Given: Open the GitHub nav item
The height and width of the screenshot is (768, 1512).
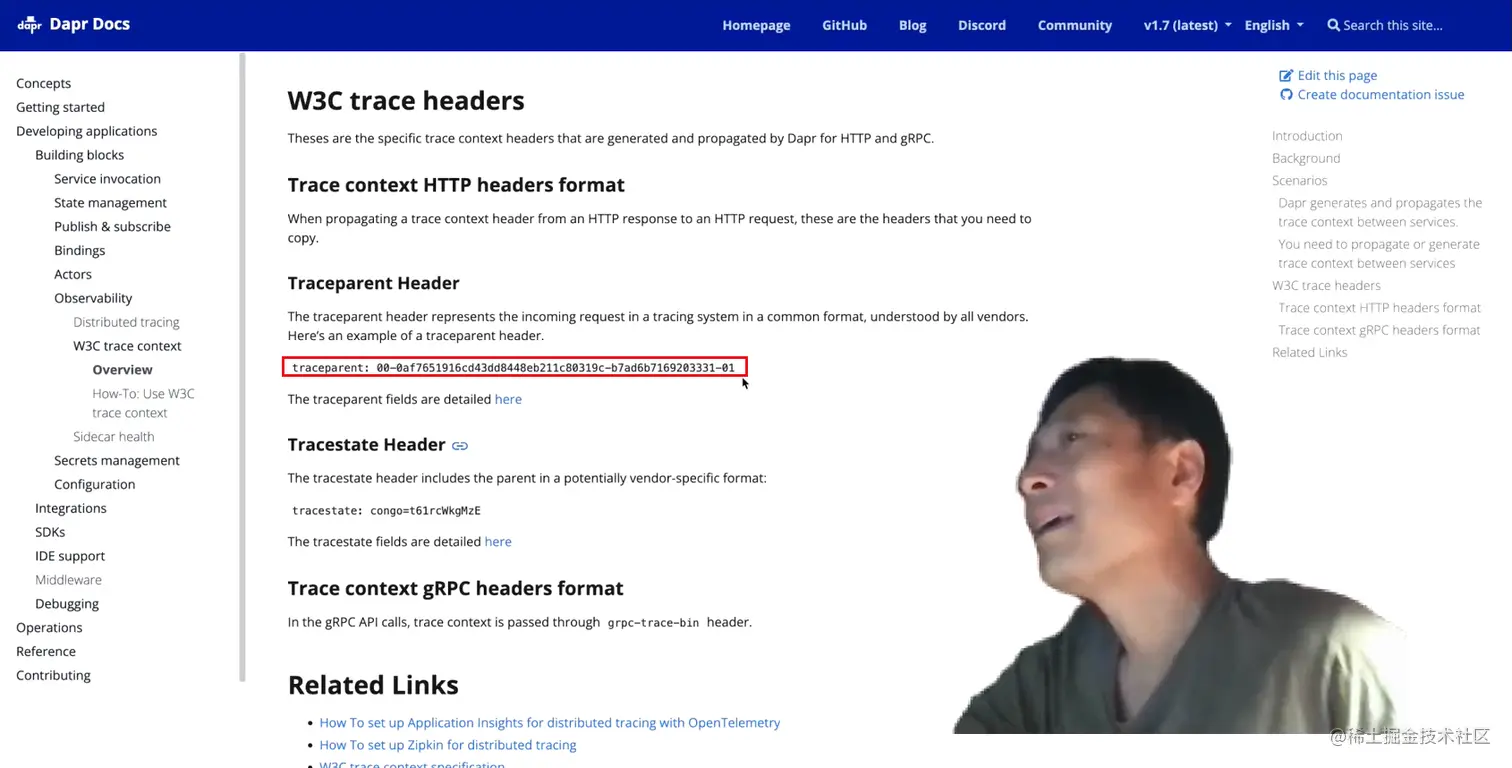Looking at the screenshot, I should 844,25.
